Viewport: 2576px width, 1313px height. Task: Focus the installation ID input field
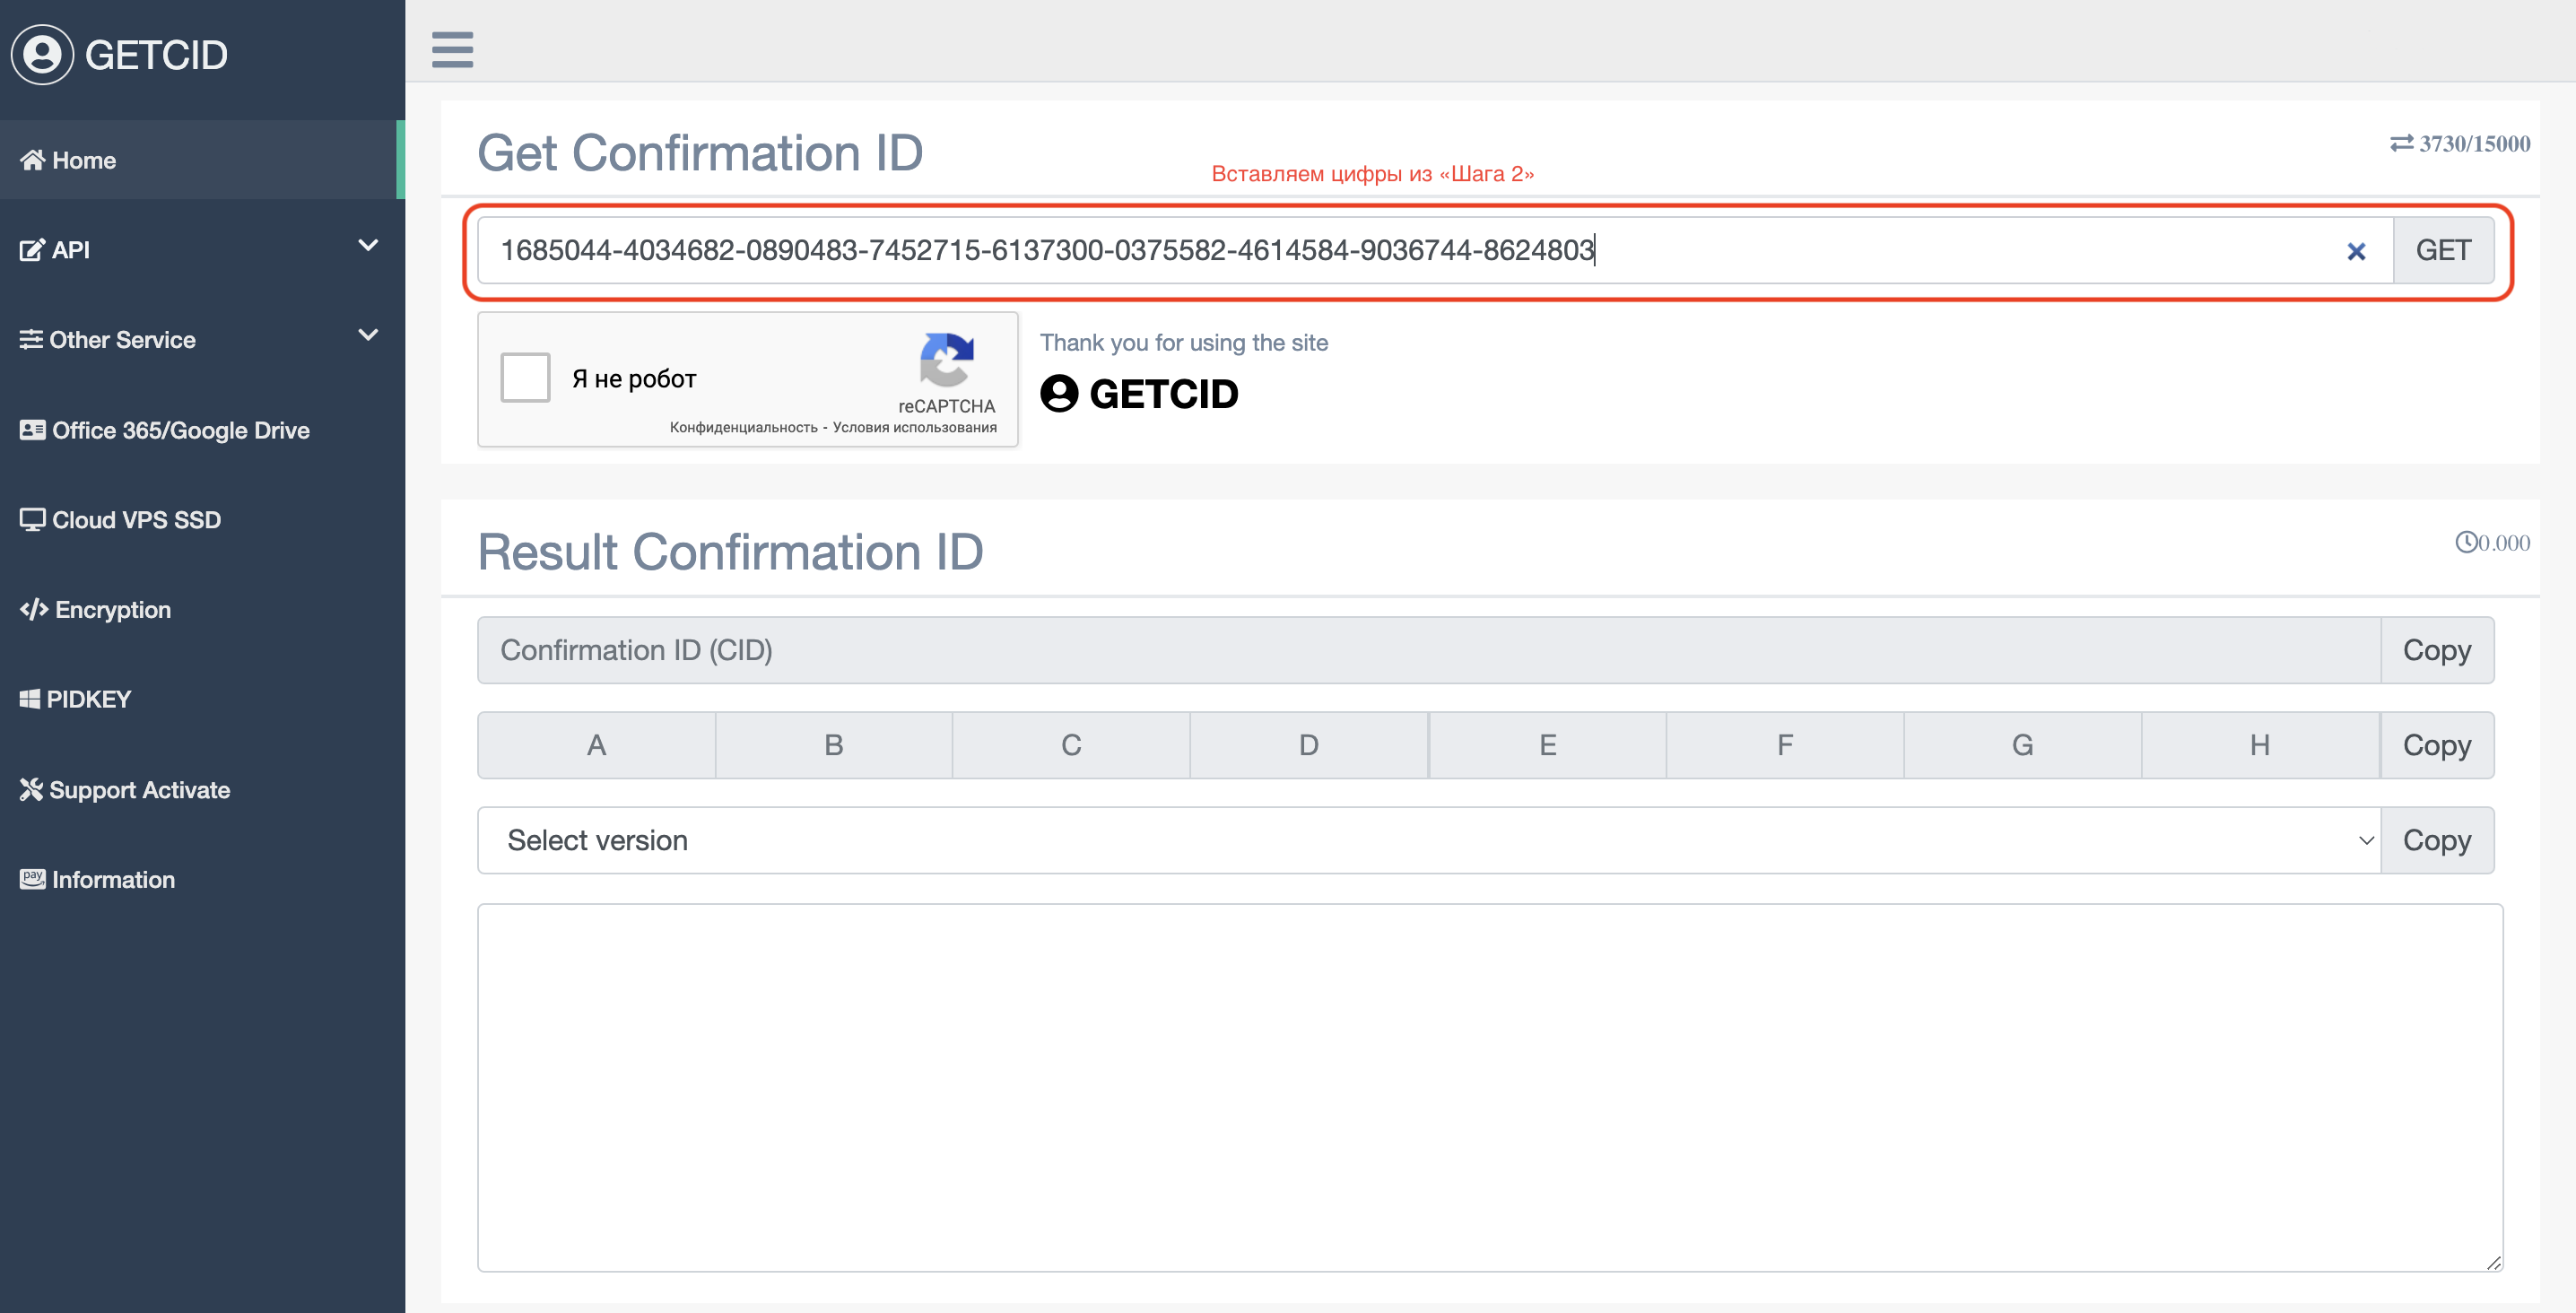pyautogui.click(x=1435, y=250)
